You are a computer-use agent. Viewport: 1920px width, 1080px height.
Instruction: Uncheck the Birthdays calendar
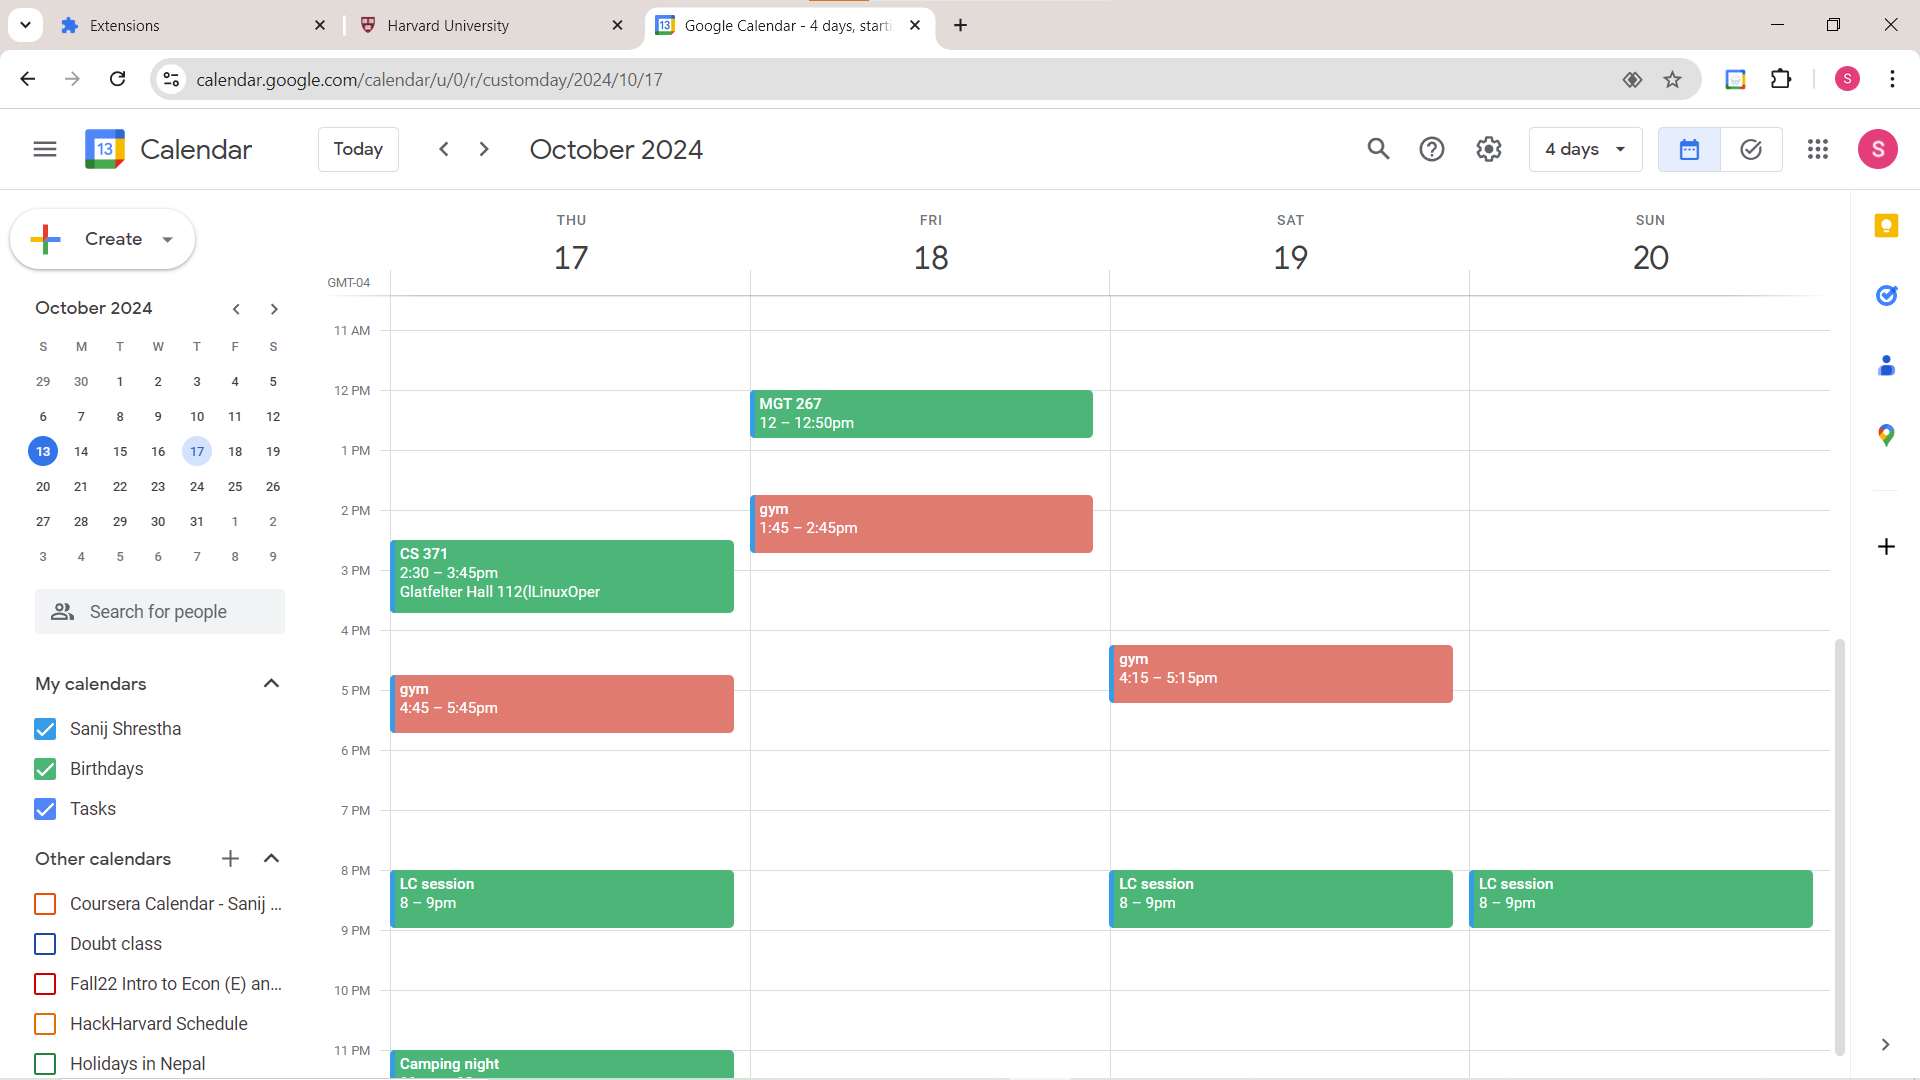[45, 769]
